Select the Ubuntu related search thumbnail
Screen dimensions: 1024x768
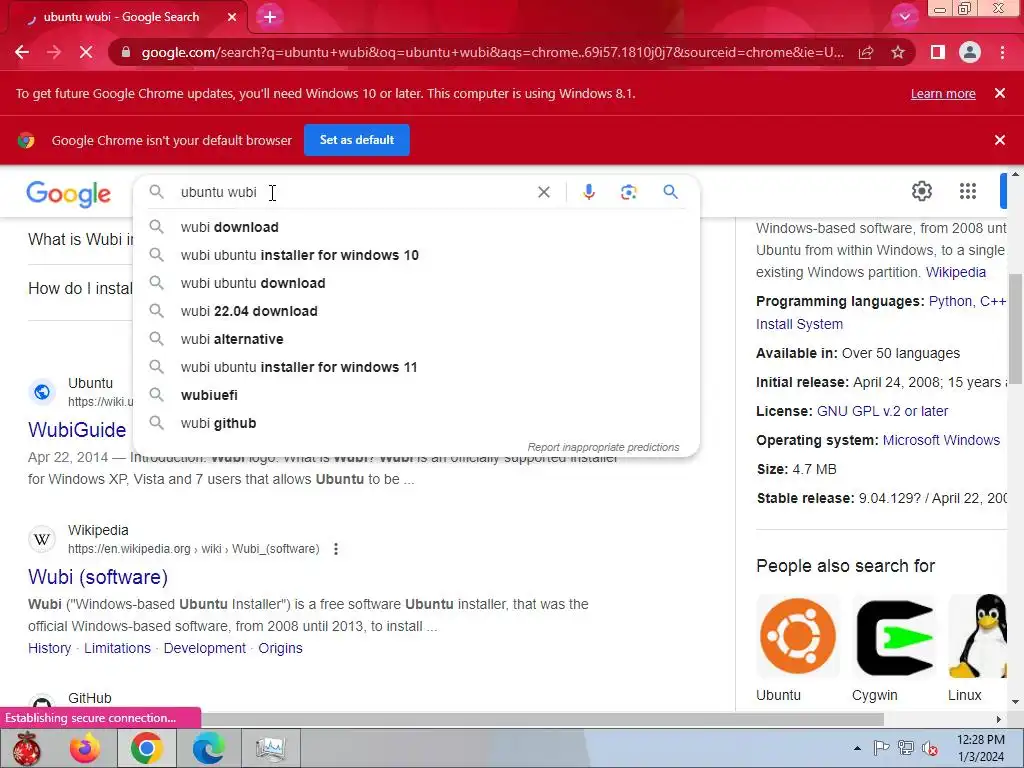tap(797, 636)
